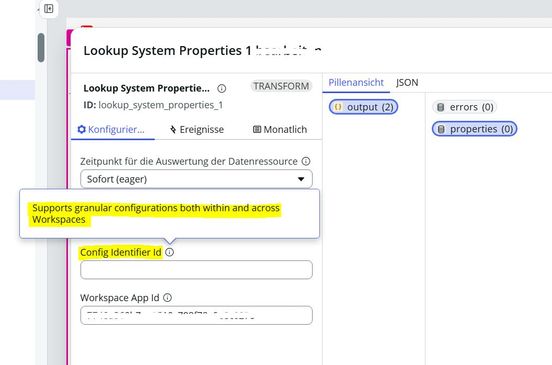Click info icon beside Lookup System Properties name
This screenshot has width=552, height=365.
[221, 88]
